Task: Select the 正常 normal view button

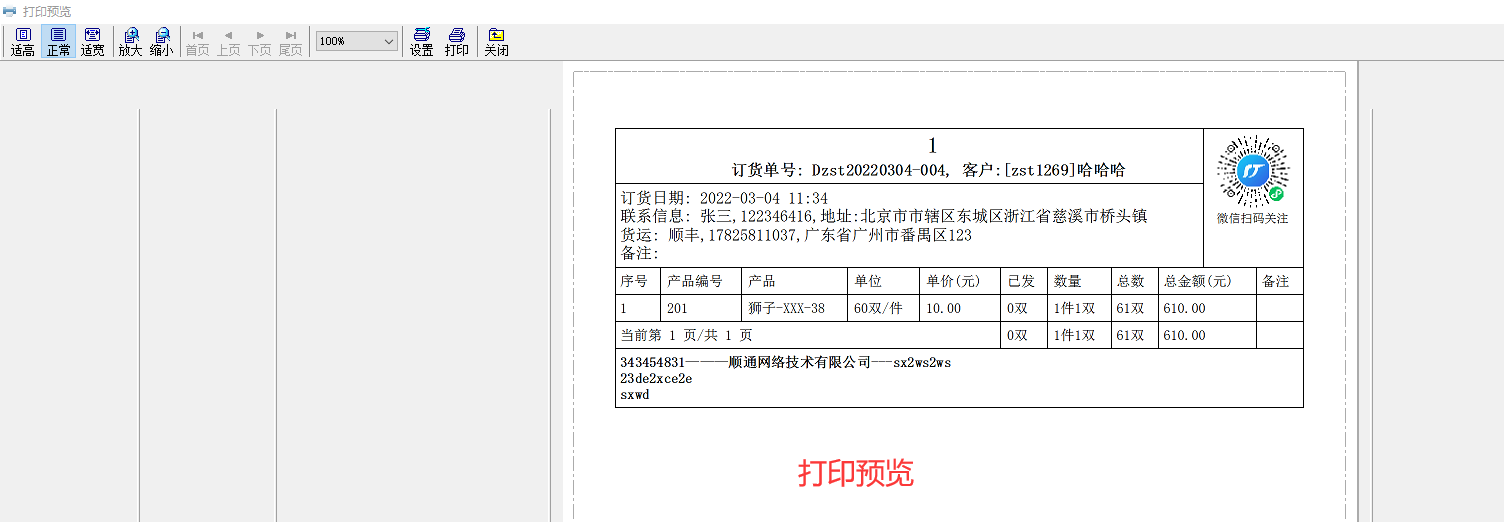Action: coord(58,42)
